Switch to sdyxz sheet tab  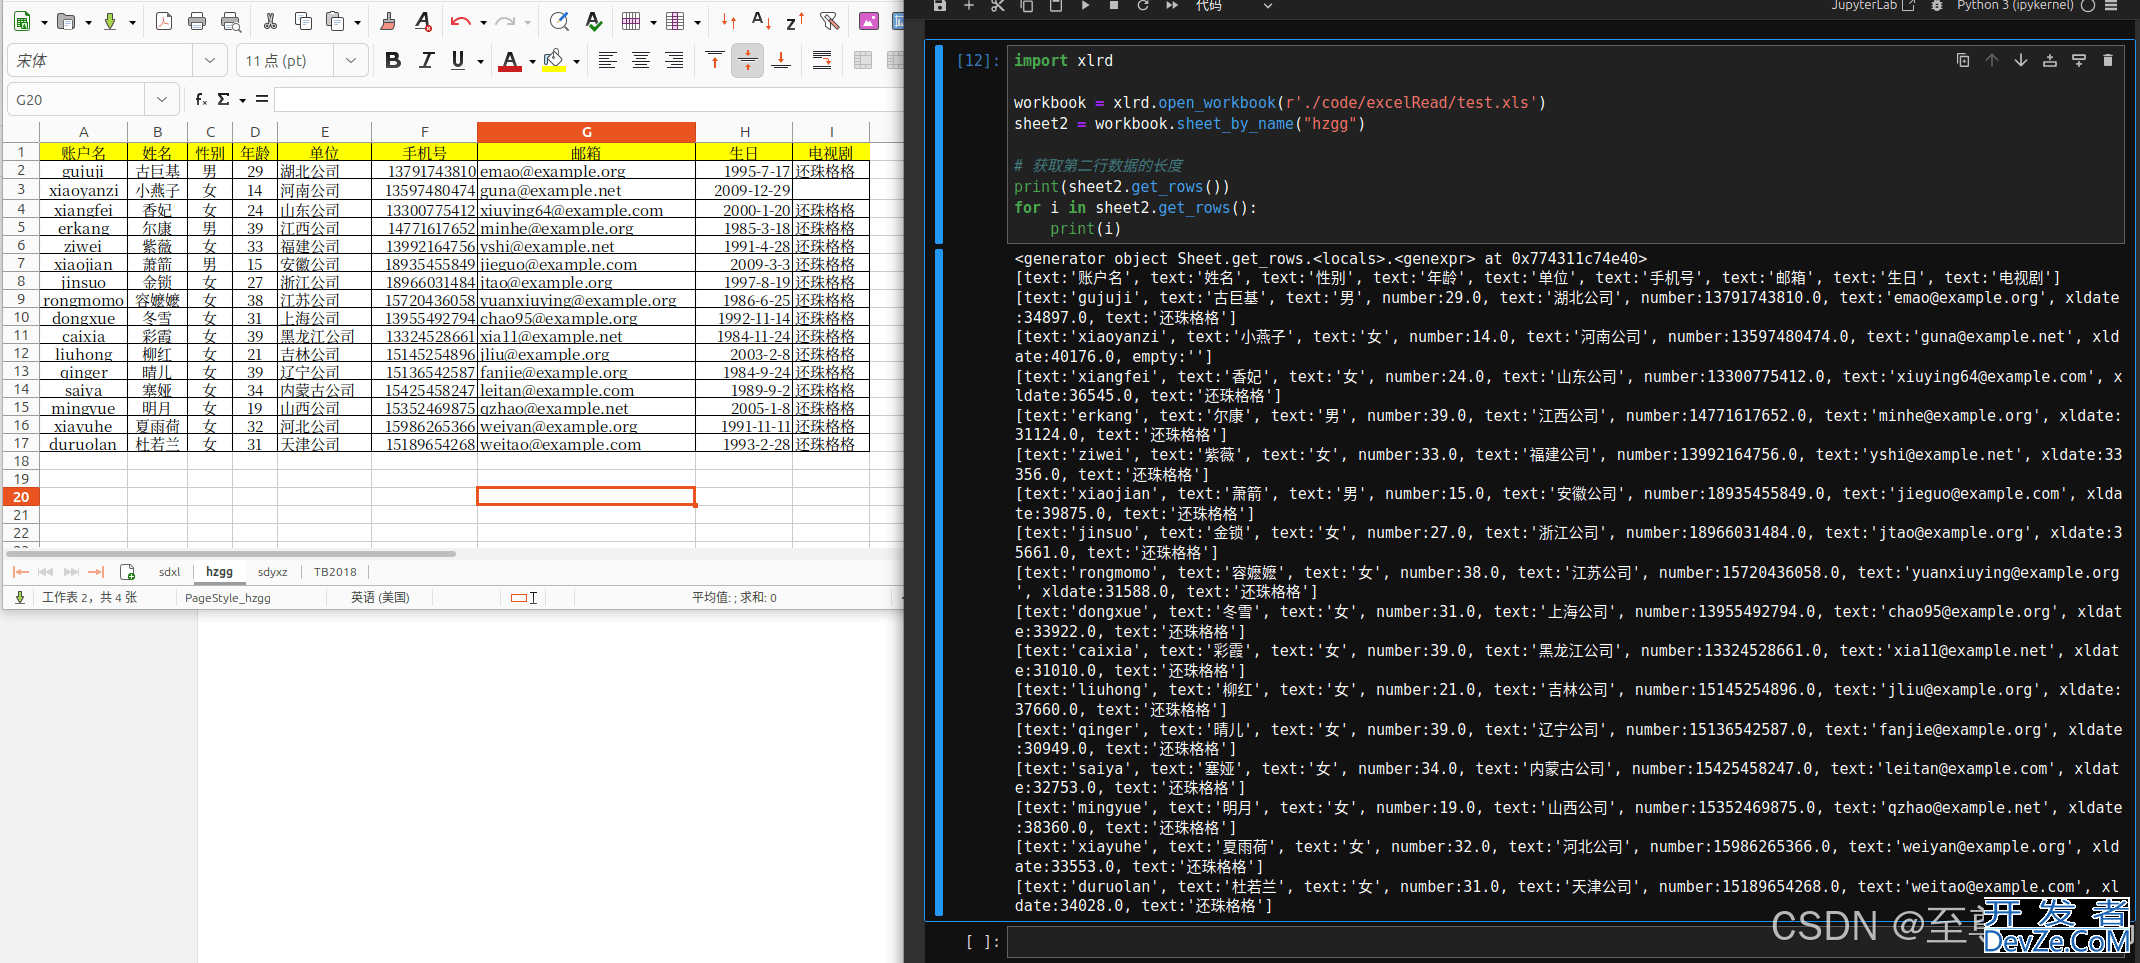tap(272, 572)
